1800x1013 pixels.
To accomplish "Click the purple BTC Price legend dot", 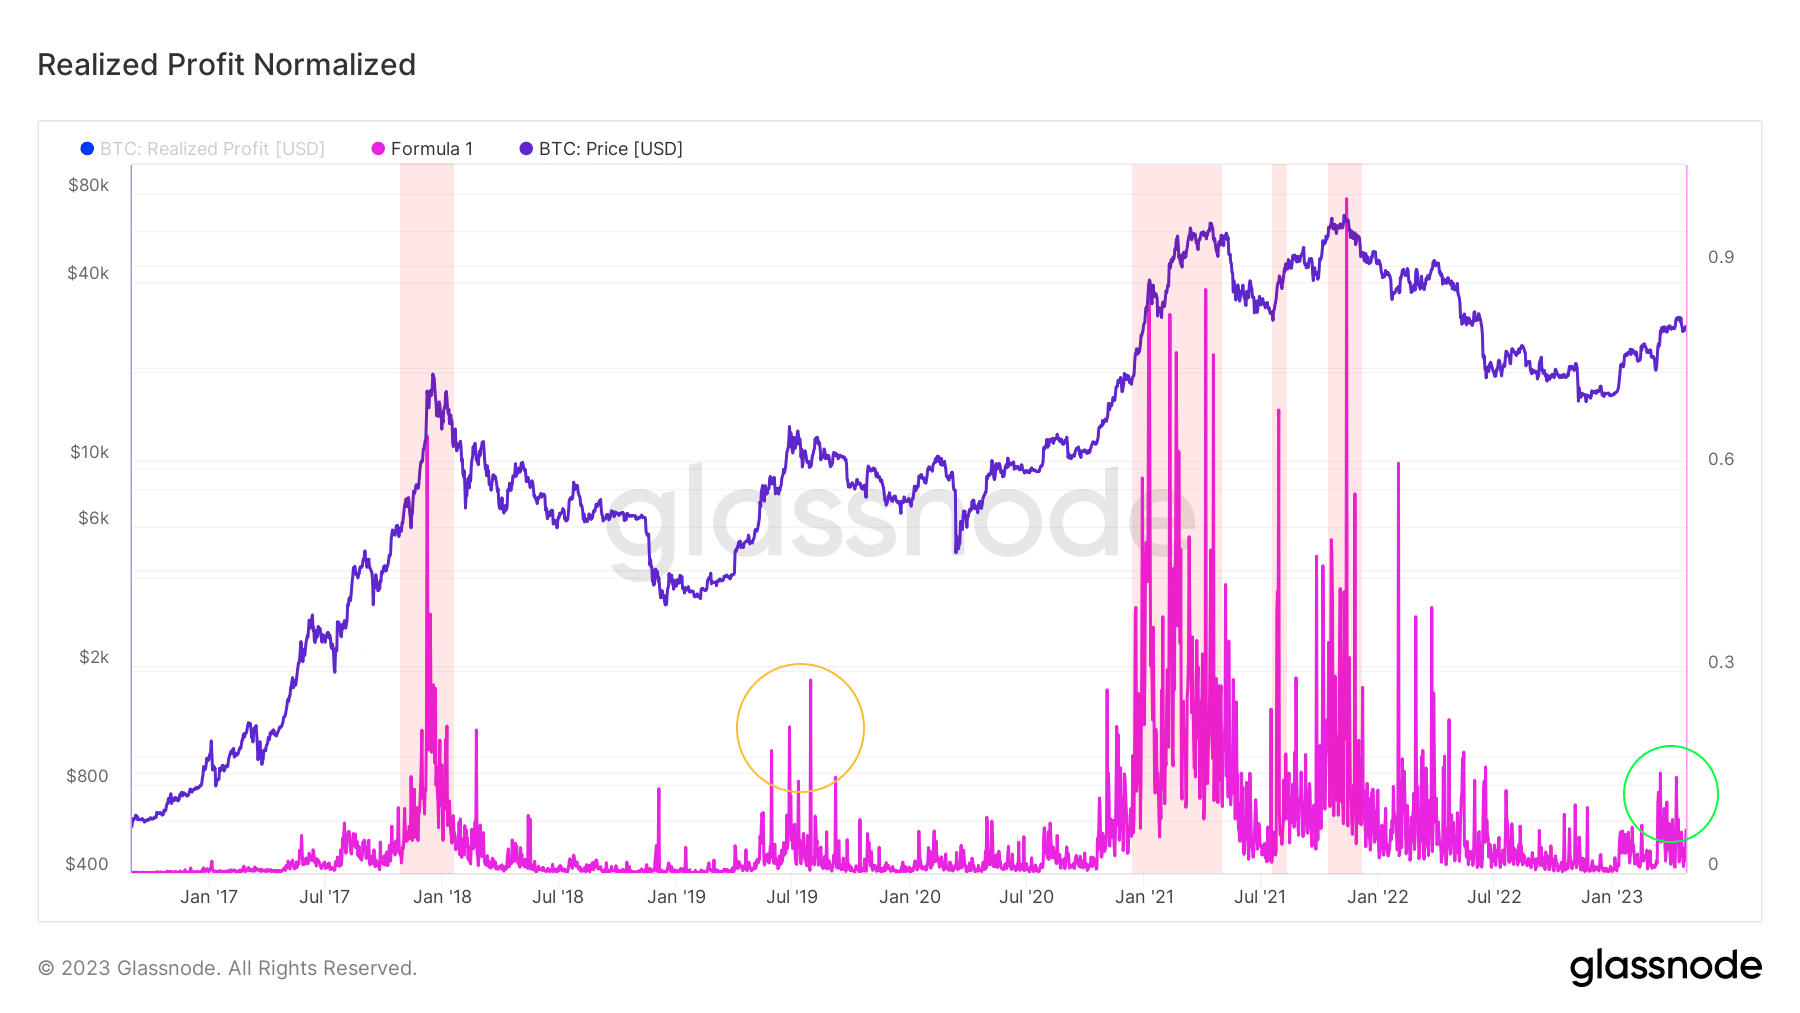I will click(x=526, y=149).
